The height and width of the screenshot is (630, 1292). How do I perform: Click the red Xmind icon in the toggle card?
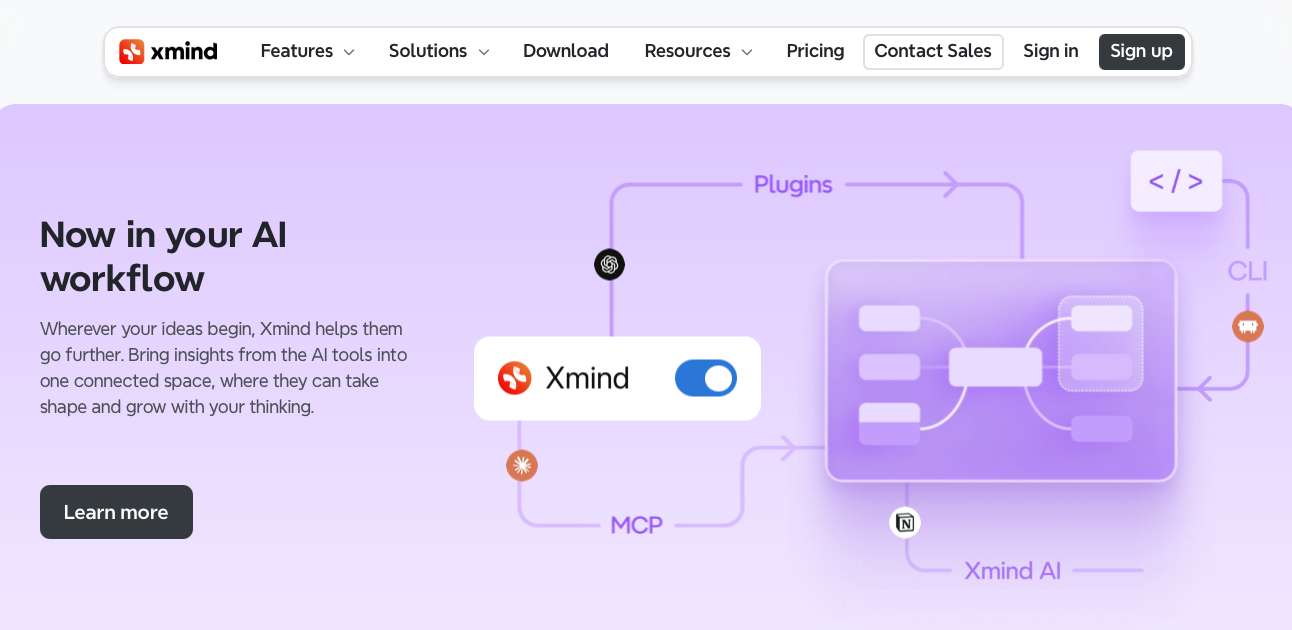[x=515, y=378]
